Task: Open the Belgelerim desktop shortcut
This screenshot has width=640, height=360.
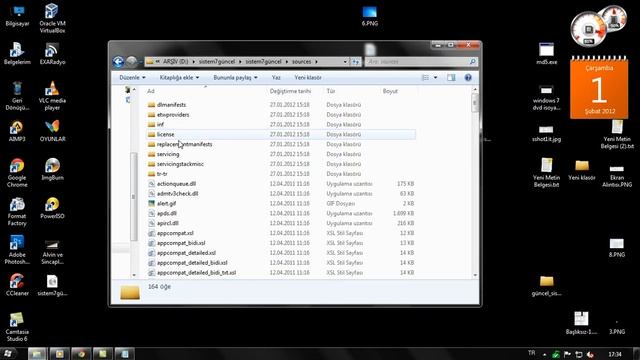Action: point(17,53)
